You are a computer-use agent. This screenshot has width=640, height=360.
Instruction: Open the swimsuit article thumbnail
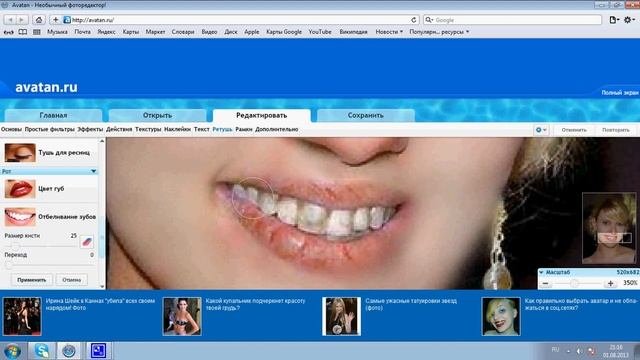pyautogui.click(x=182, y=316)
